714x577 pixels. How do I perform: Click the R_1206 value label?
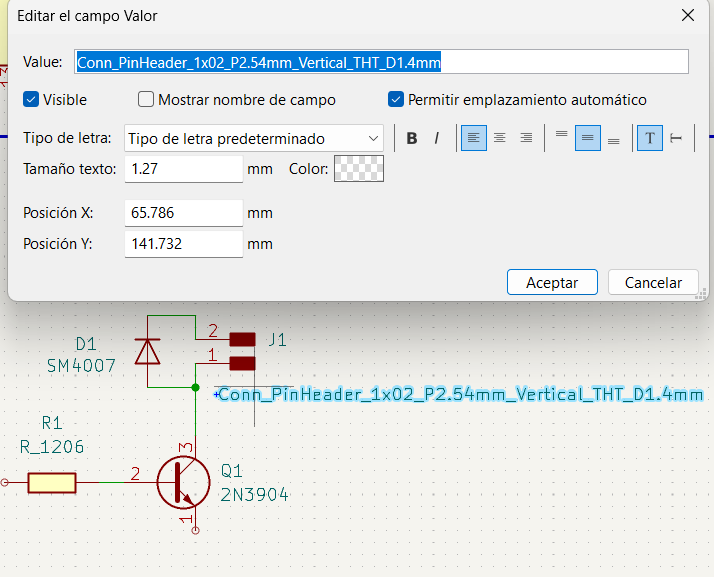pos(52,447)
